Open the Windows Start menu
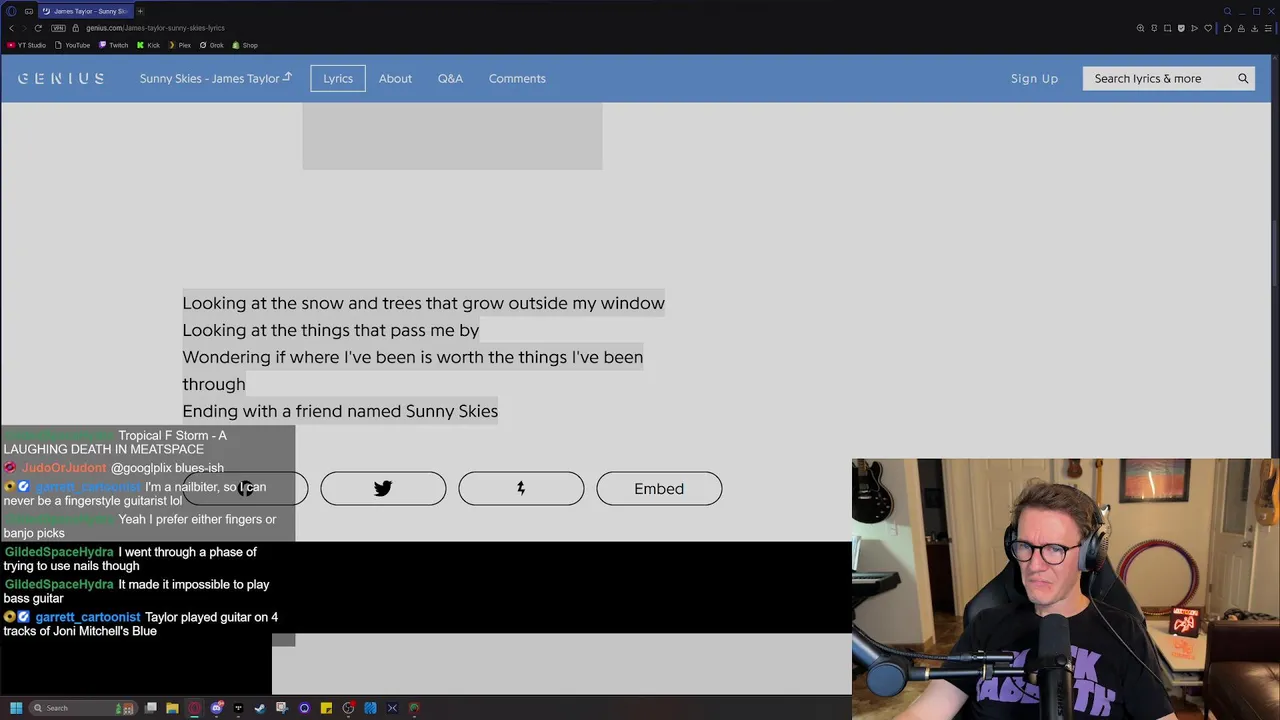Image resolution: width=1280 pixels, height=720 pixels. point(16,708)
